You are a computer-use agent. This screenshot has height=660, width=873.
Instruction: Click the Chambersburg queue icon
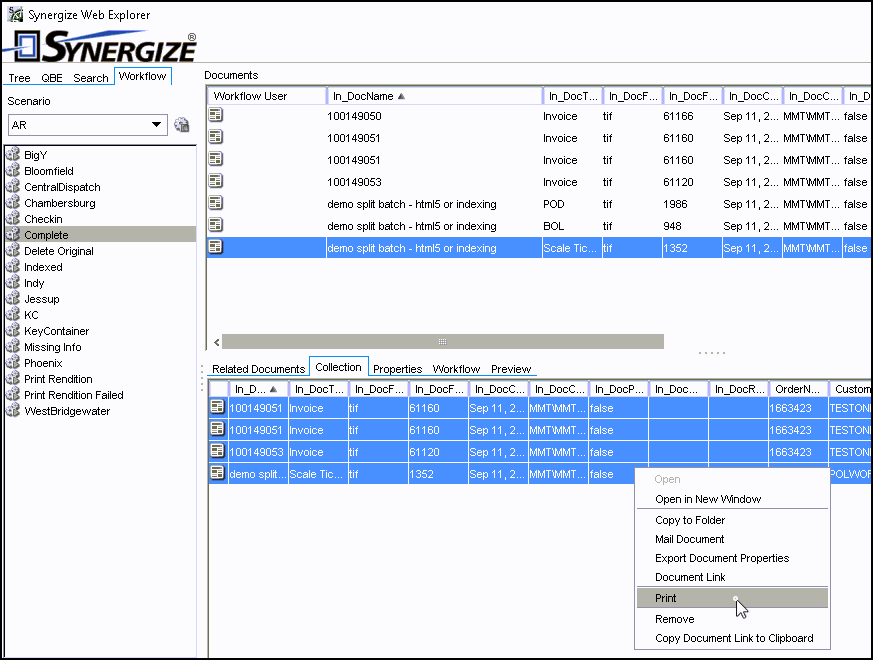coord(13,203)
